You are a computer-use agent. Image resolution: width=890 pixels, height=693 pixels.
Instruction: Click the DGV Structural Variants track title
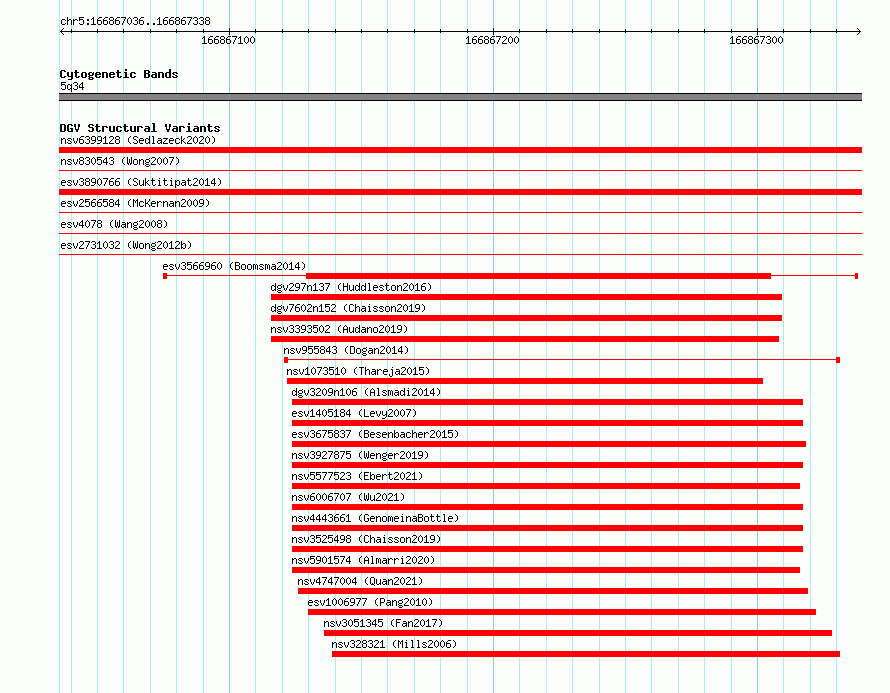click(x=140, y=128)
